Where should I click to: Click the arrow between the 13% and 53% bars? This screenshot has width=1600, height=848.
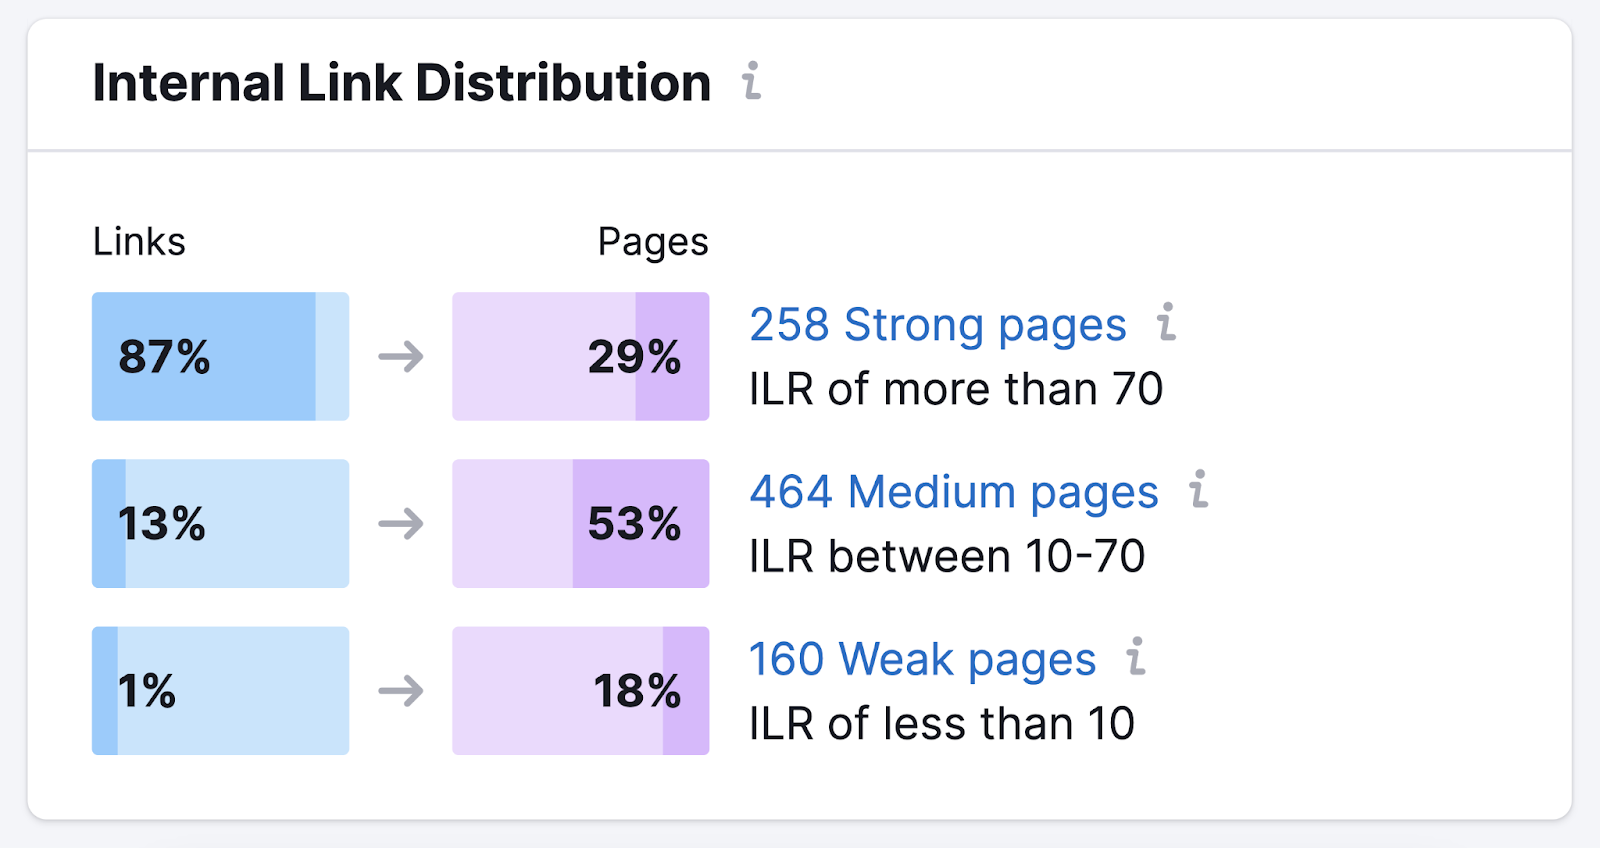pyautogui.click(x=401, y=524)
